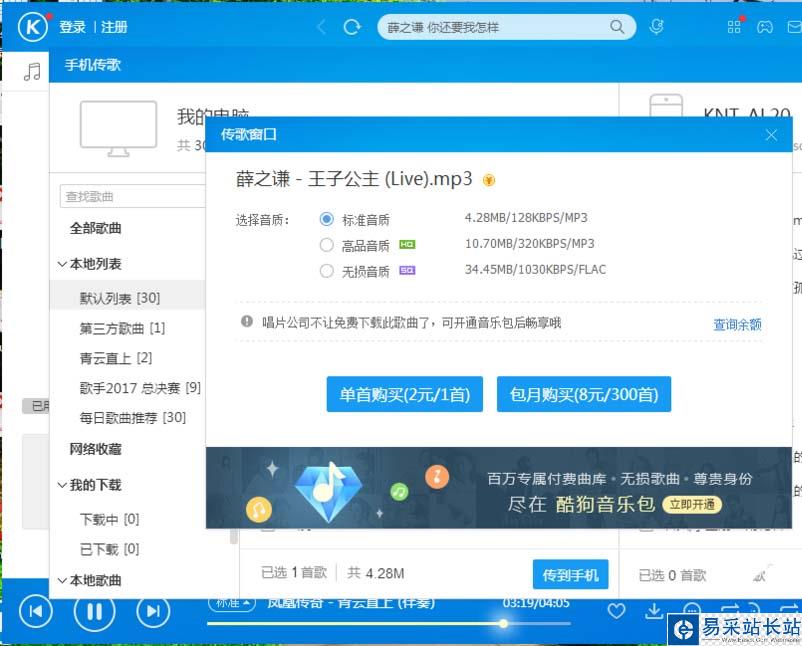Collapse the 我的下载 section
802x646 pixels.
(62, 485)
